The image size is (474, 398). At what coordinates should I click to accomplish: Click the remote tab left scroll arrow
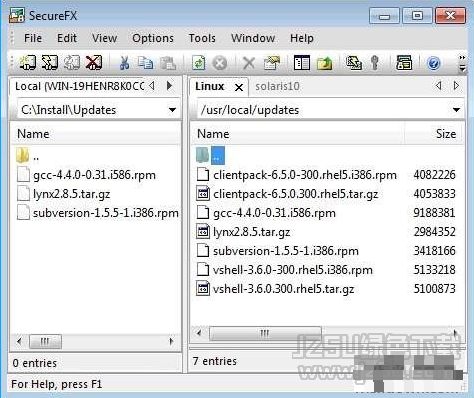[439, 86]
